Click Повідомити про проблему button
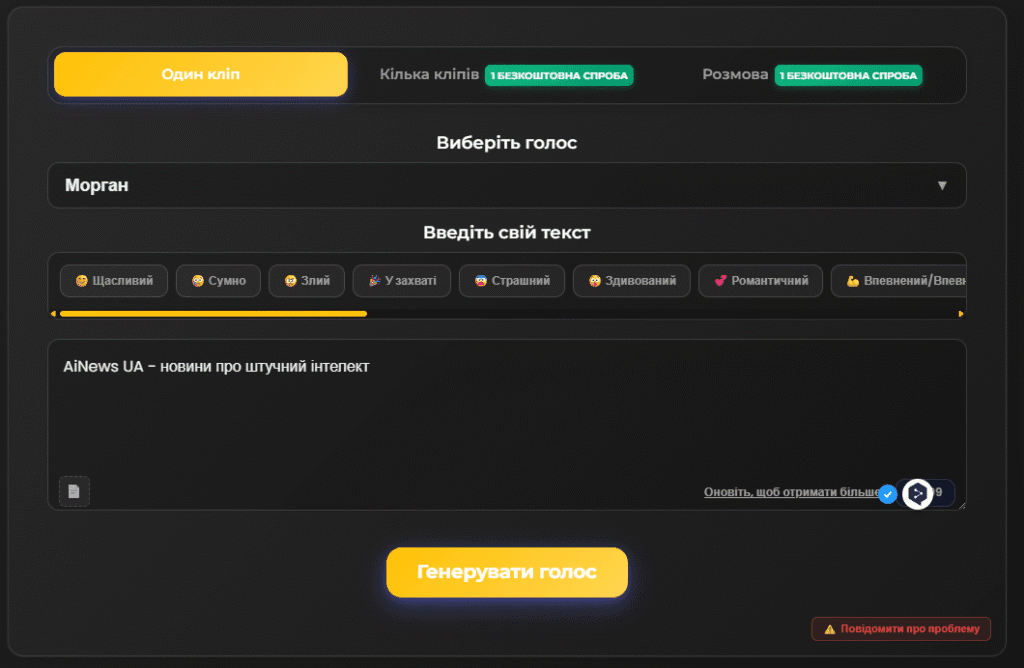The image size is (1024, 668). click(x=901, y=629)
